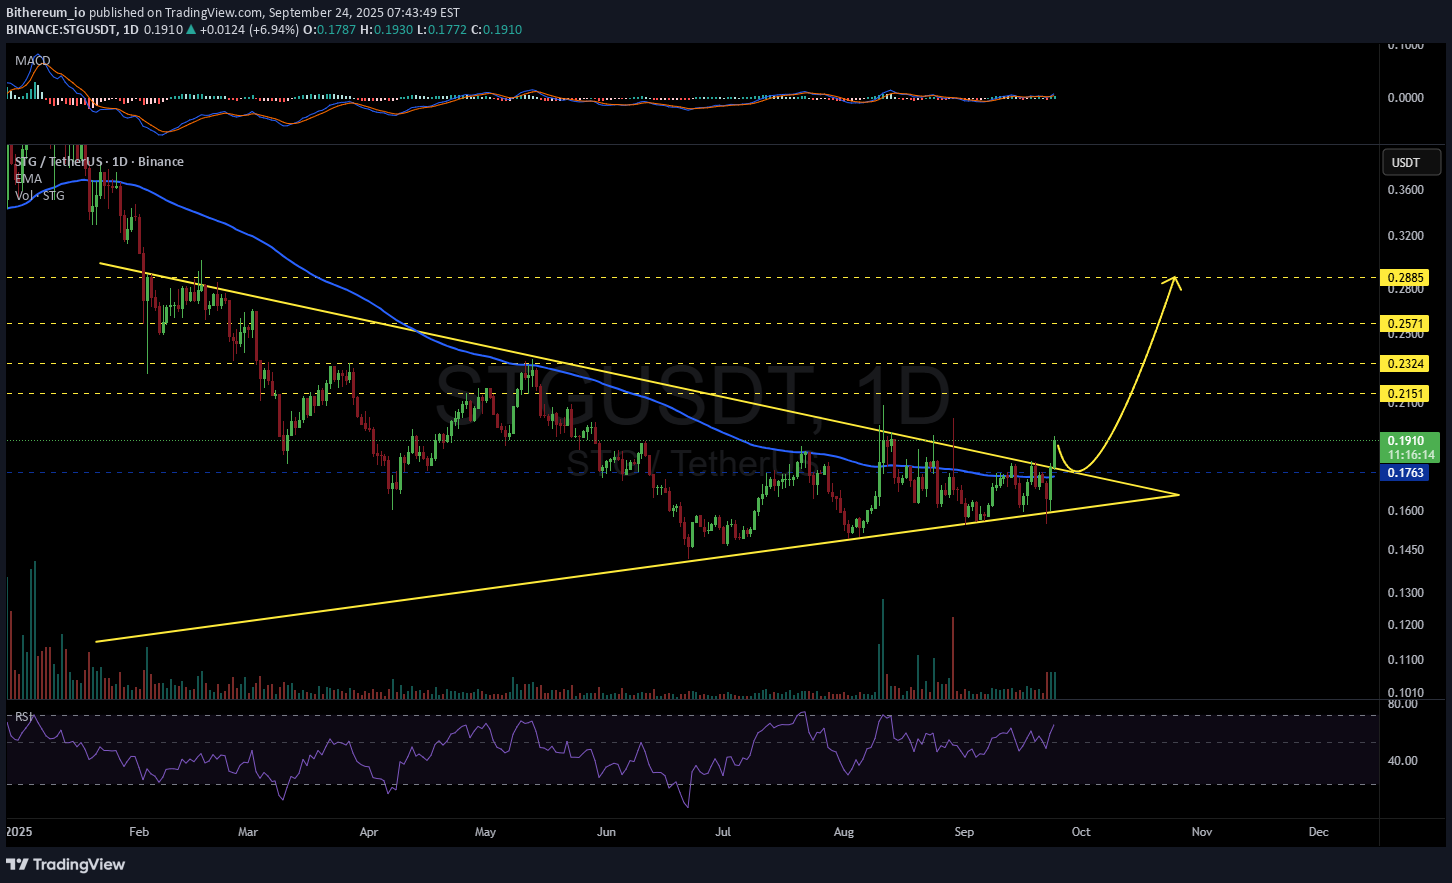Click the 0.2571 target price label
Screen dimensions: 1452x883
[x=1405, y=323]
